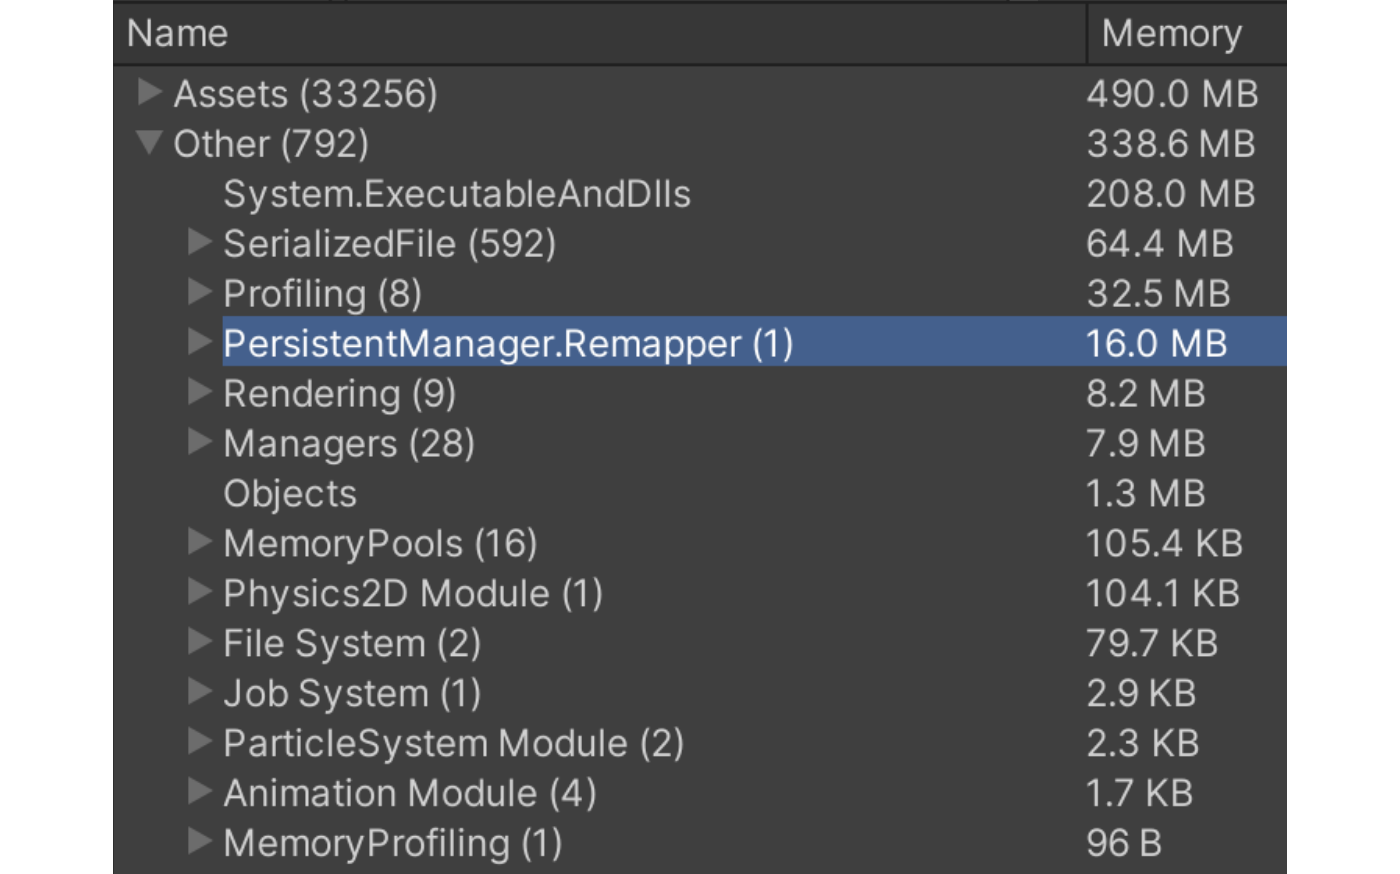
Task: Sort by the Name column header
Action: 178,34
